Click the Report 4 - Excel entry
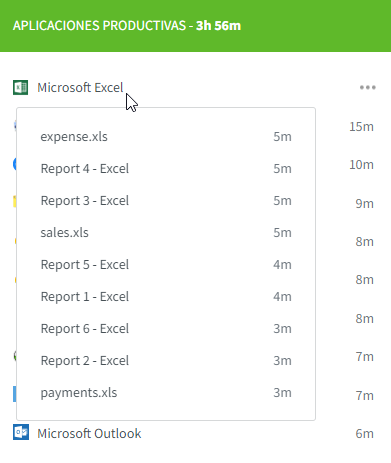 pos(85,169)
